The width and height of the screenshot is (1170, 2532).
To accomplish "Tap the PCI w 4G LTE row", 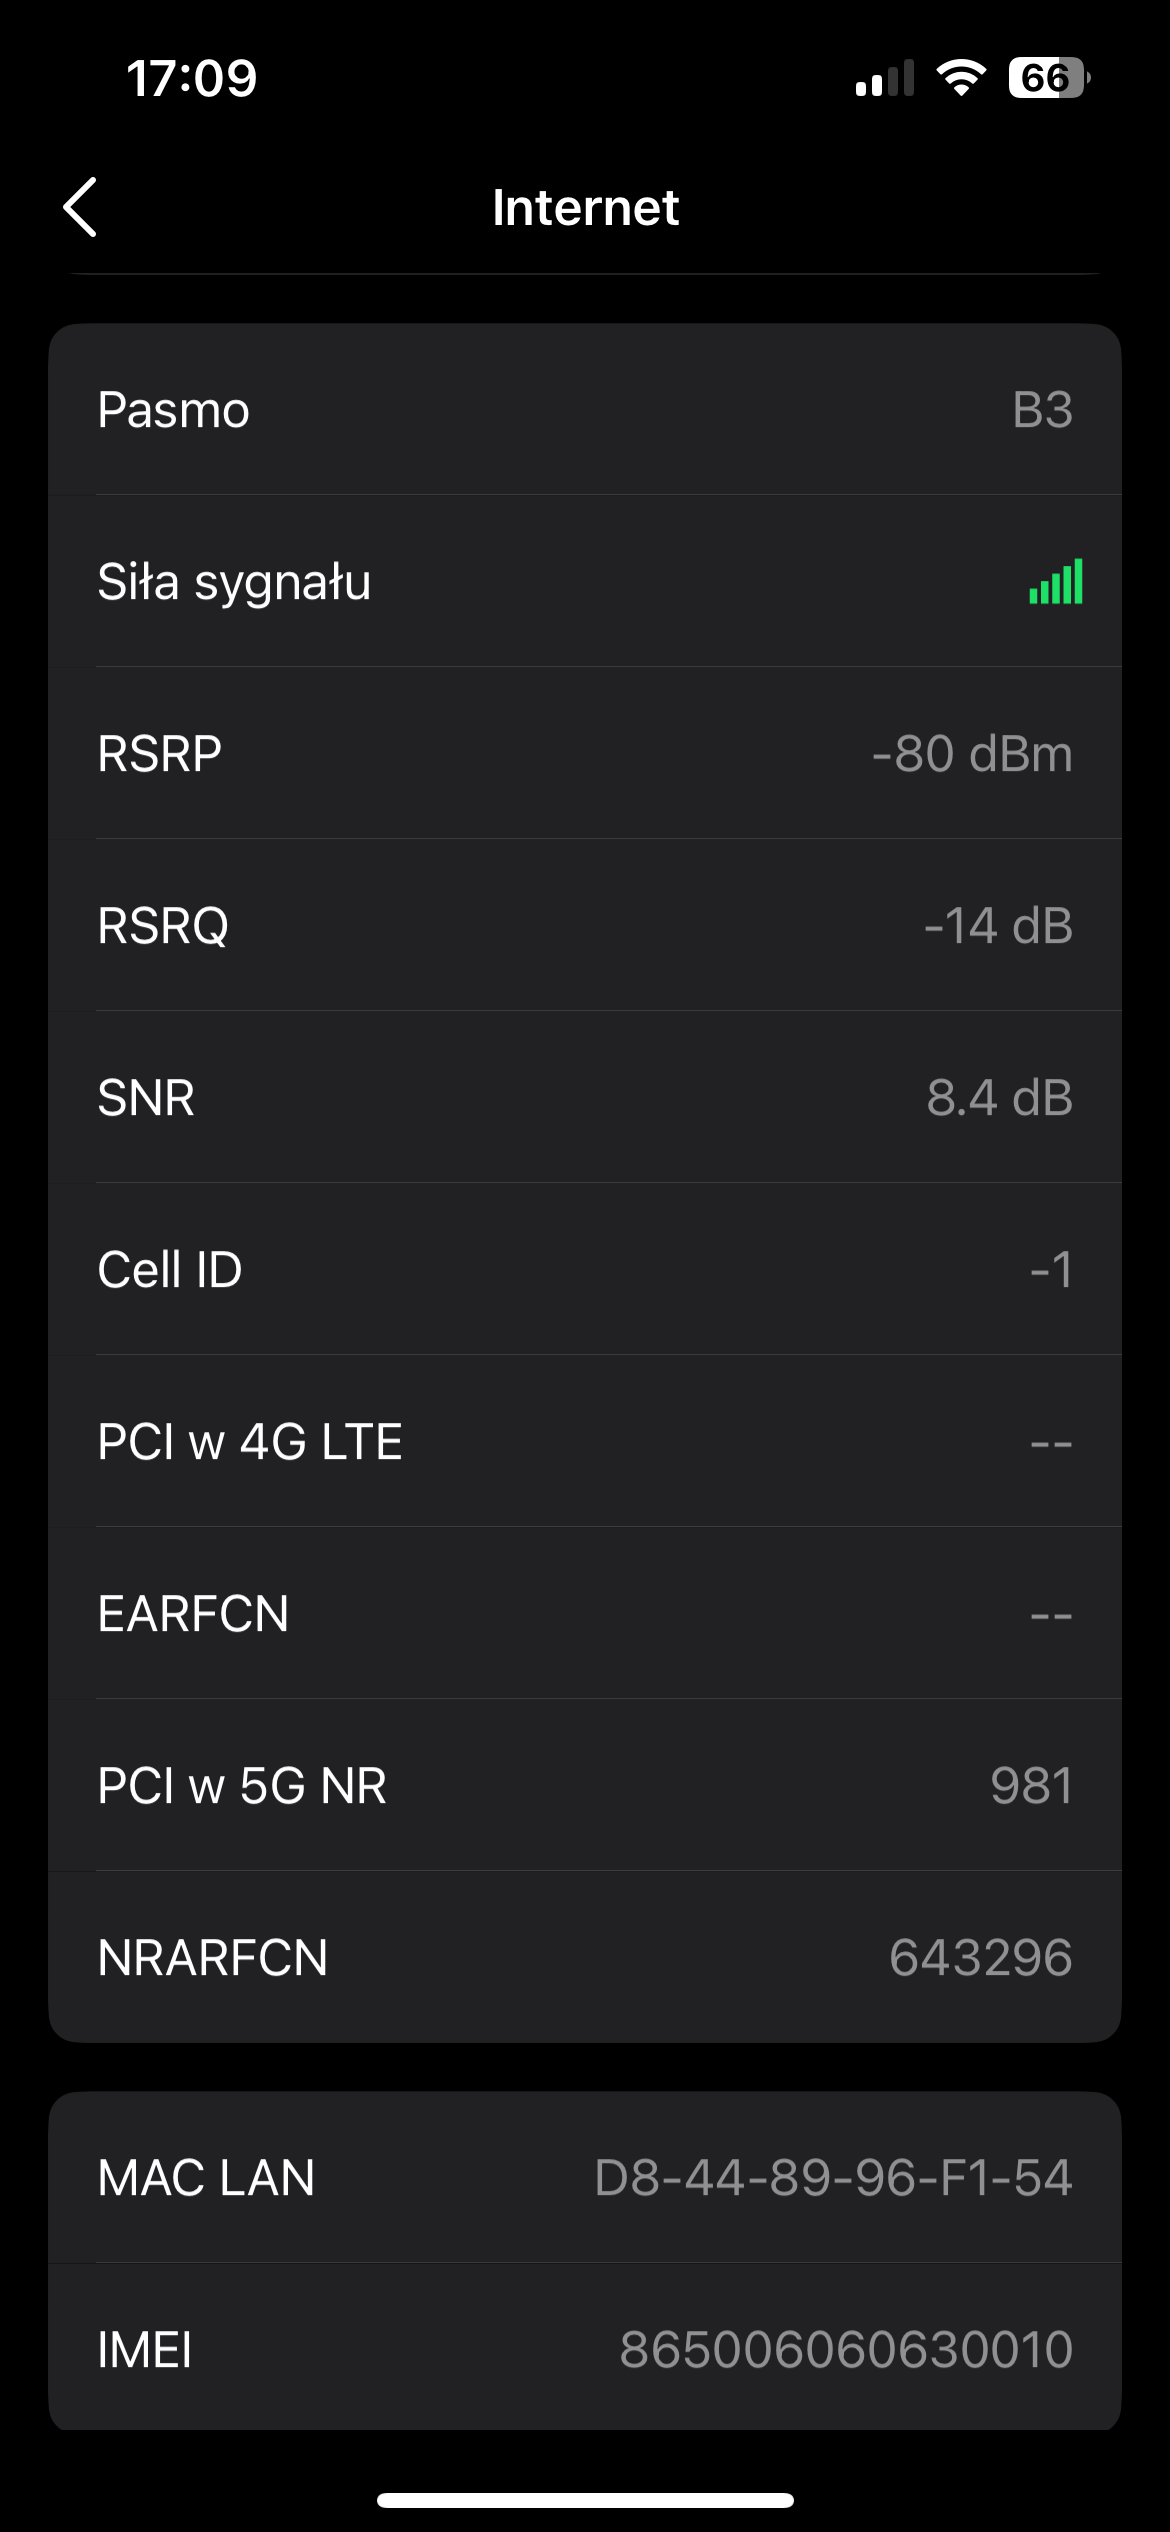I will coord(585,1442).
